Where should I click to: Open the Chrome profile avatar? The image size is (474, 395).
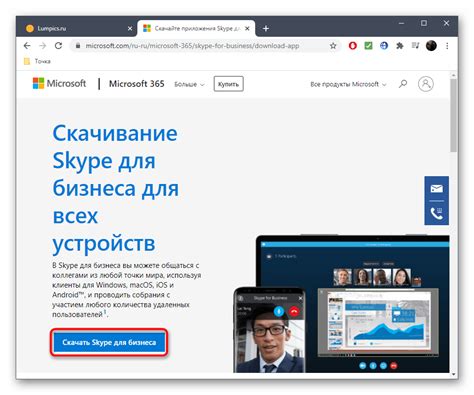click(431, 46)
